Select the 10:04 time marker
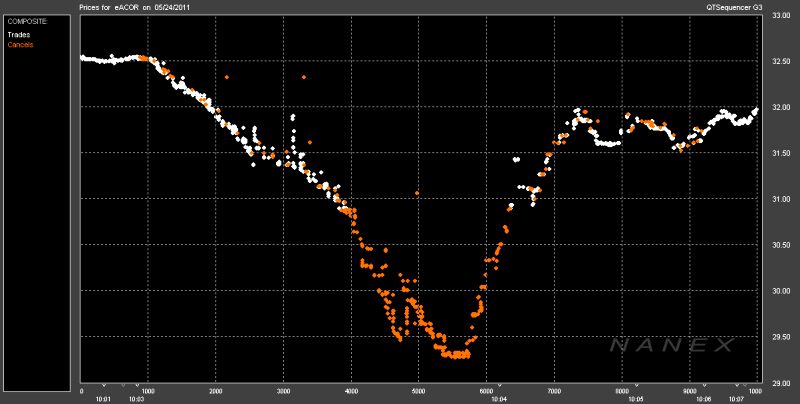800x404 pixels. point(497,399)
